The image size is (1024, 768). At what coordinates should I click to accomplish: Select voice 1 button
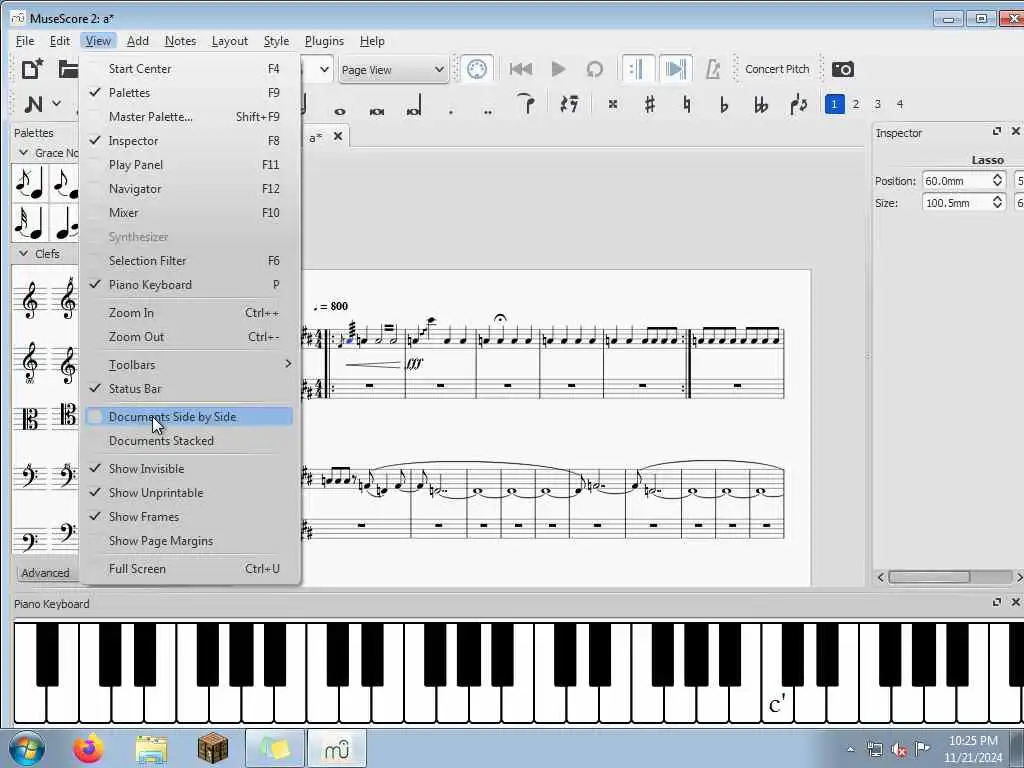834,104
